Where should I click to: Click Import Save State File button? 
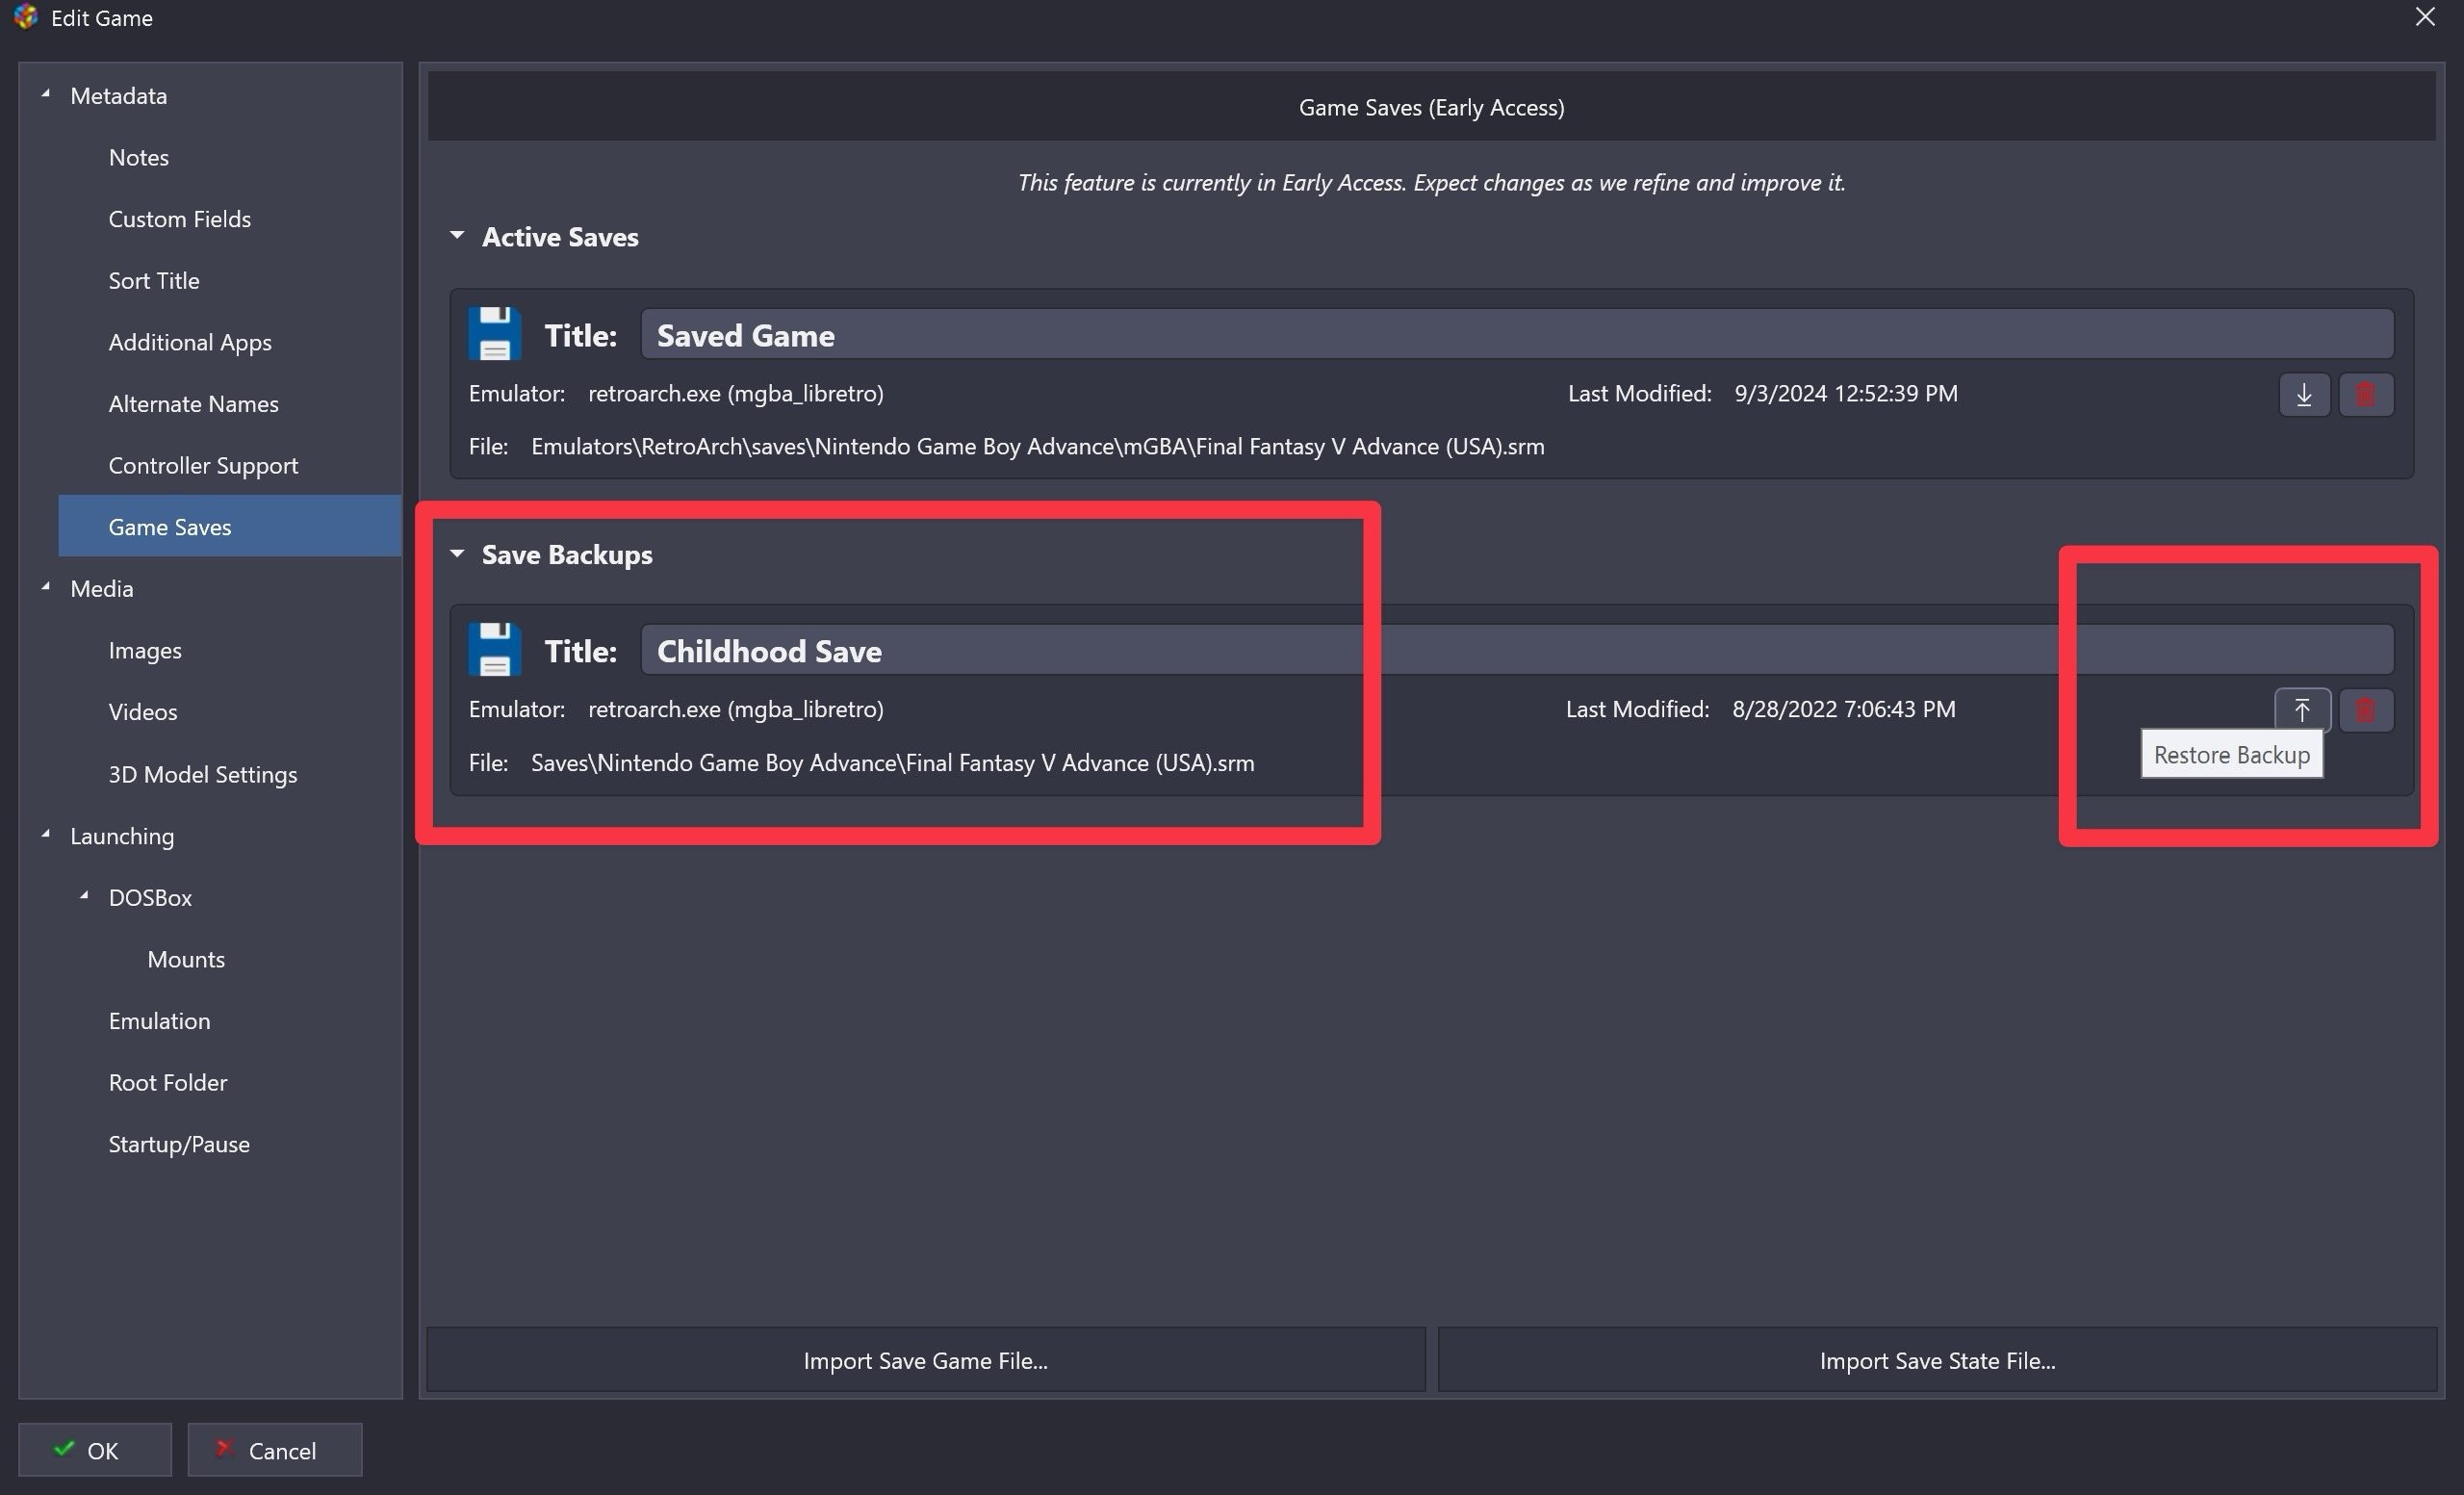click(1937, 1360)
